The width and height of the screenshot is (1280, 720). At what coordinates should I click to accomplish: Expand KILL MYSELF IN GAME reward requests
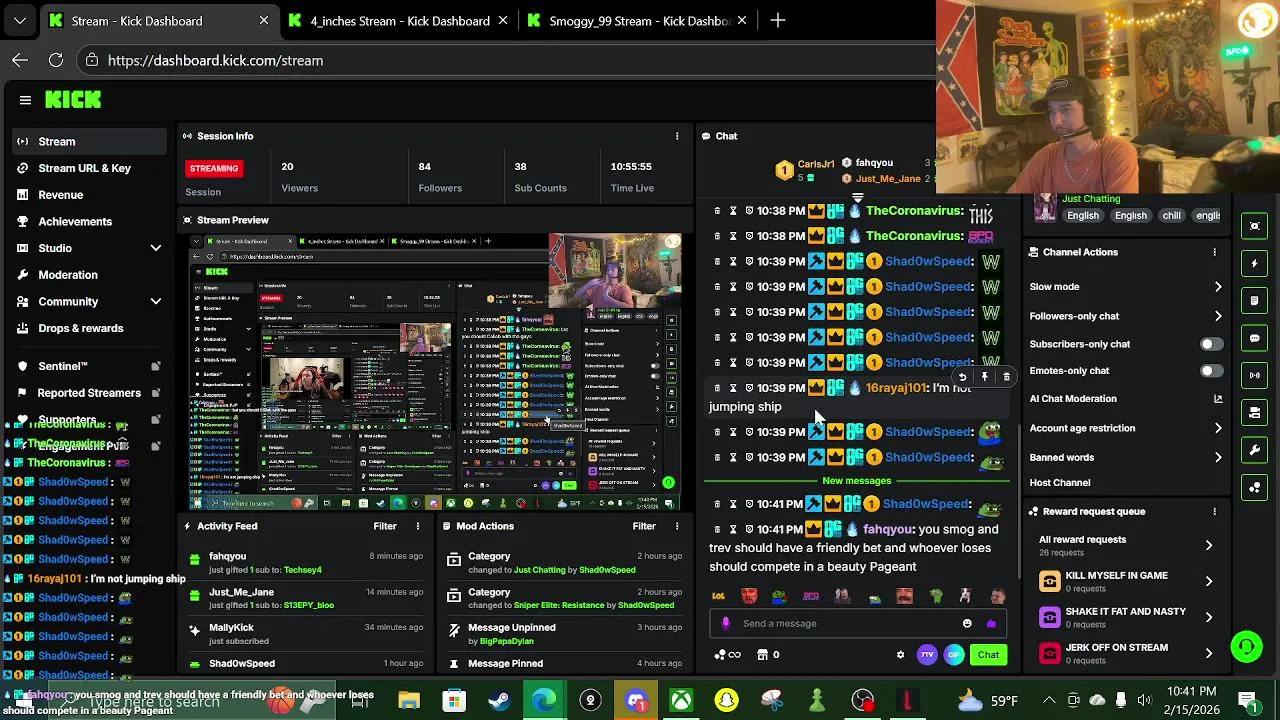[1209, 581]
